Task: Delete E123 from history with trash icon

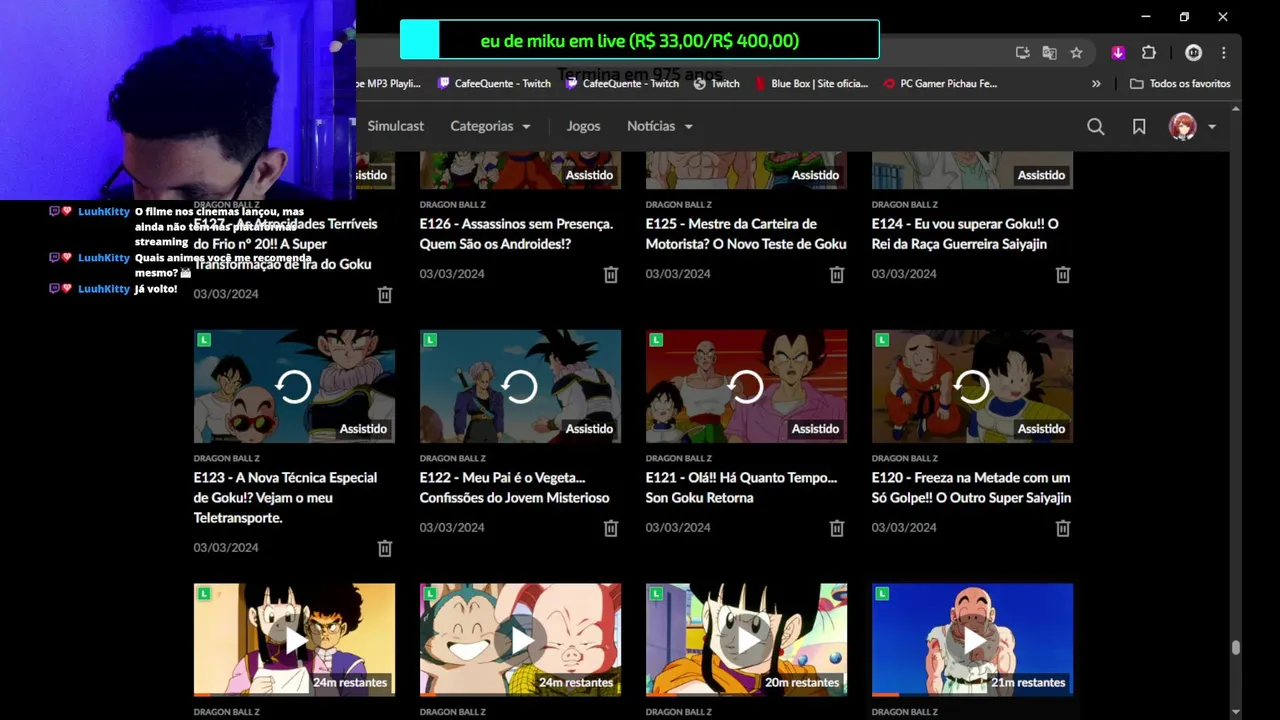Action: click(x=385, y=548)
